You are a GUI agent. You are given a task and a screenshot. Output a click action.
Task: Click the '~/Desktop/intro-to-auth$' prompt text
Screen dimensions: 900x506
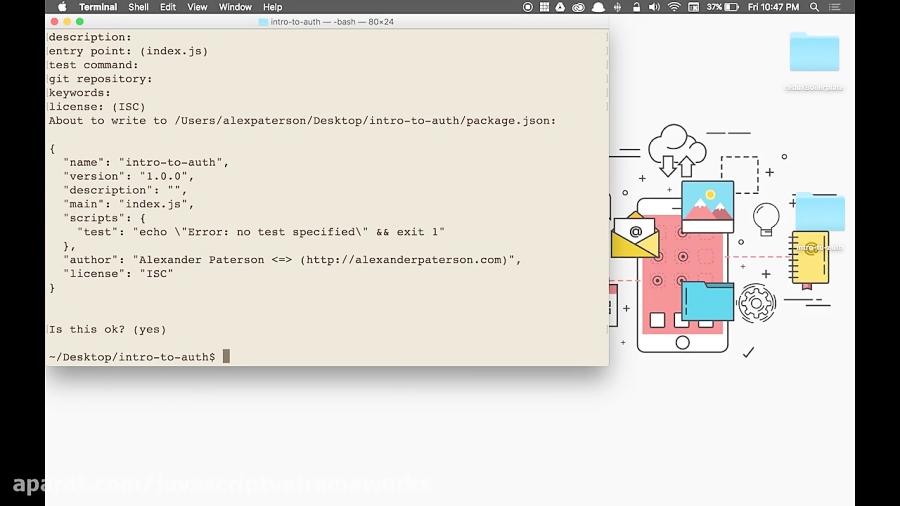click(x=132, y=357)
